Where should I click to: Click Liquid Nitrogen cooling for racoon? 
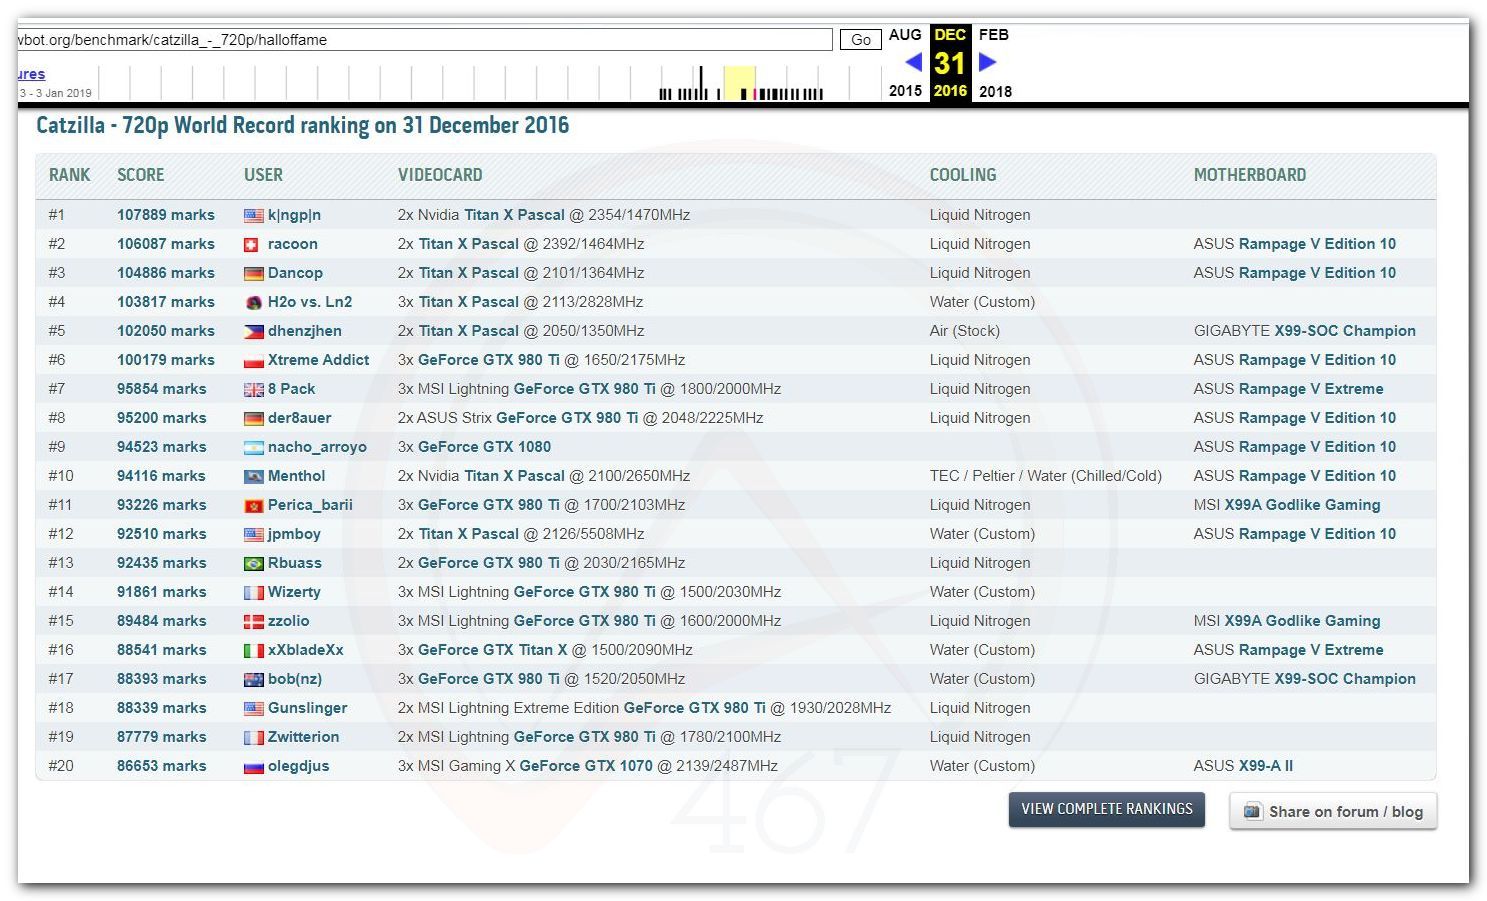(x=980, y=244)
